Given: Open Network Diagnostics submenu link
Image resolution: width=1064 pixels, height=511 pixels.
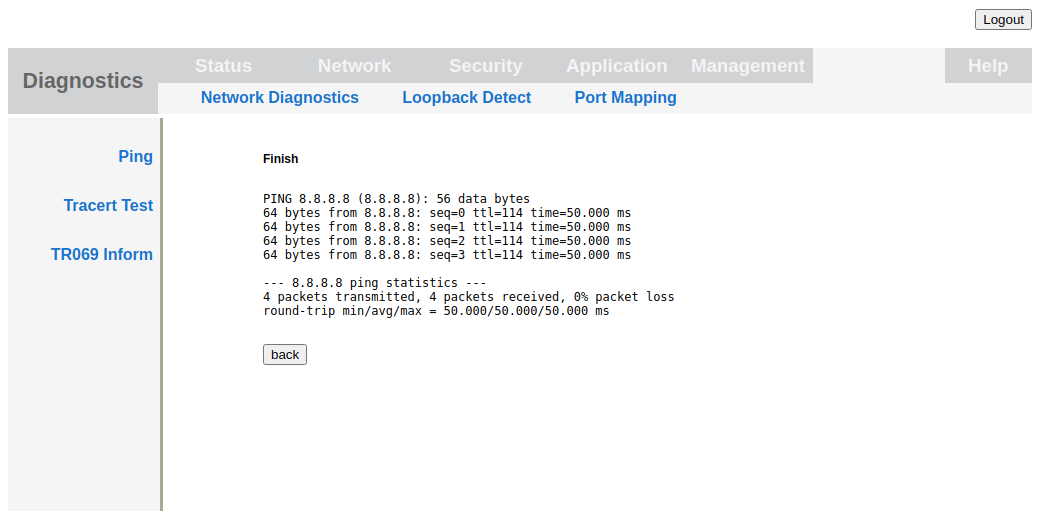Looking at the screenshot, I should pos(279,98).
